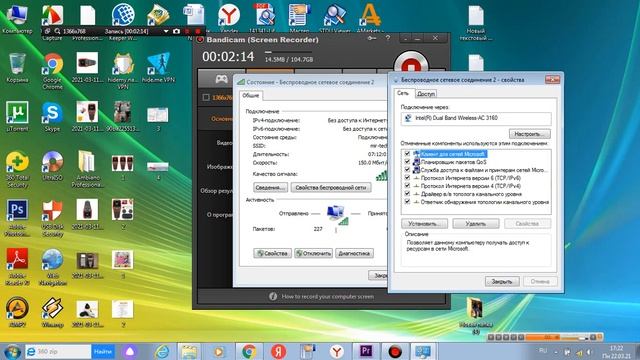Open the red Yandex Я taskbar icon
Viewport: 640px width, 360px height.
point(278,351)
